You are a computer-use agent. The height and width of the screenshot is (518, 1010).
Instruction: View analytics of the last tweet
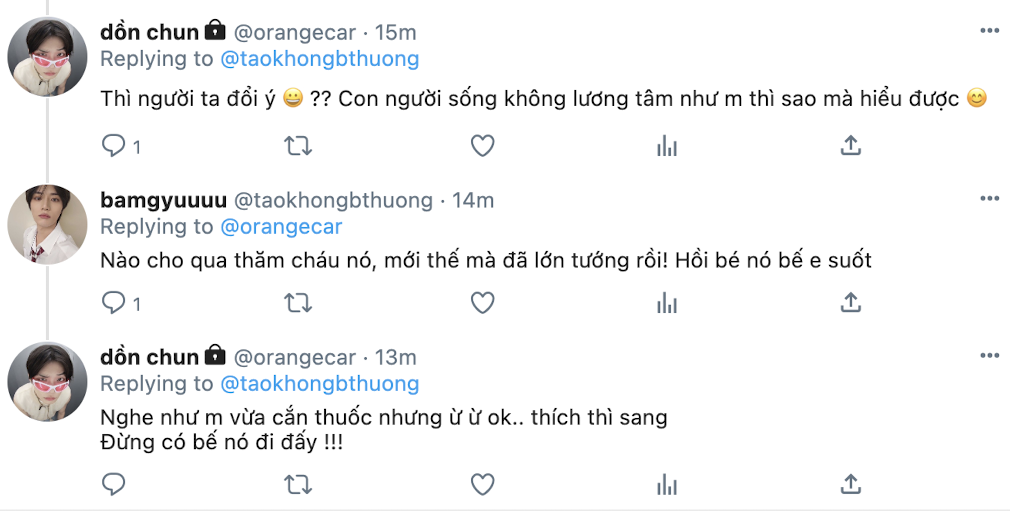click(667, 485)
